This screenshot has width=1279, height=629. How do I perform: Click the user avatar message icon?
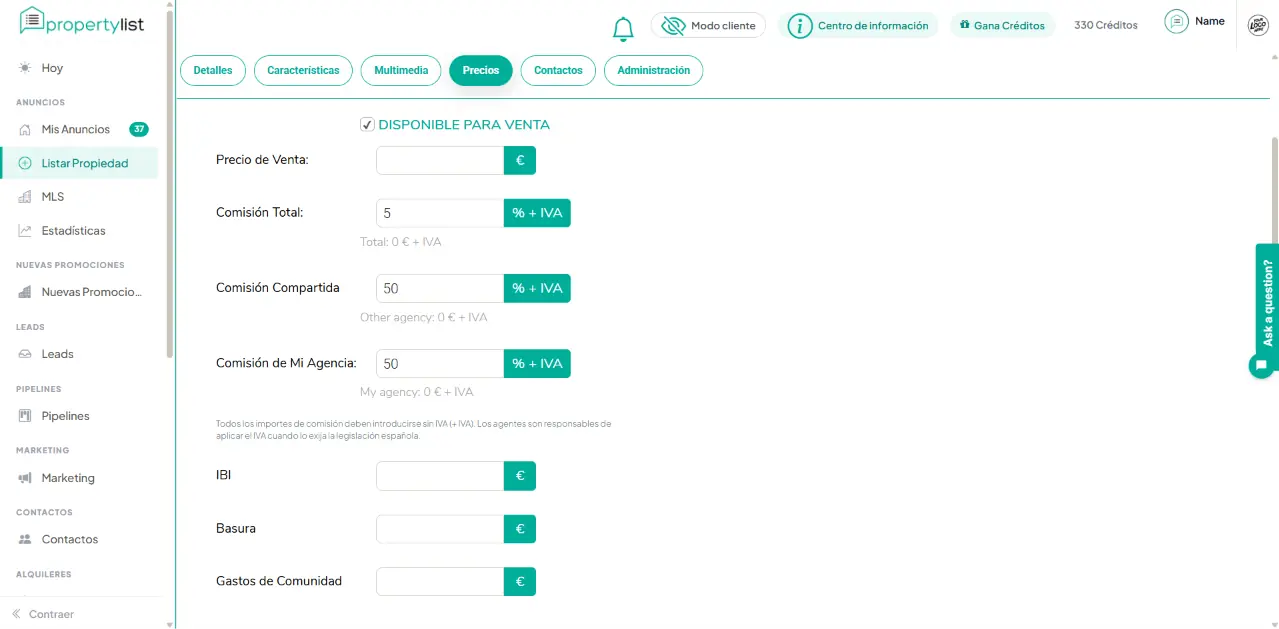[1176, 22]
